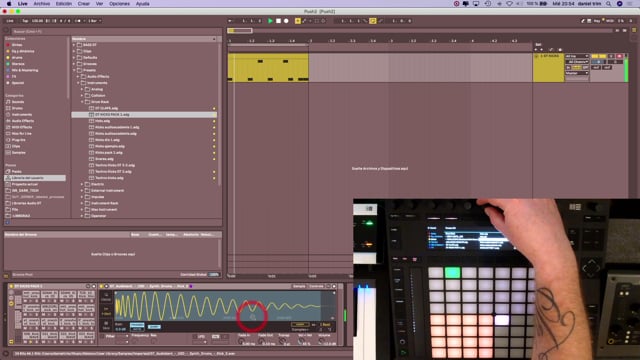The image size is (640, 360).
Task: Open the Ayuda menu
Action: 142,4
